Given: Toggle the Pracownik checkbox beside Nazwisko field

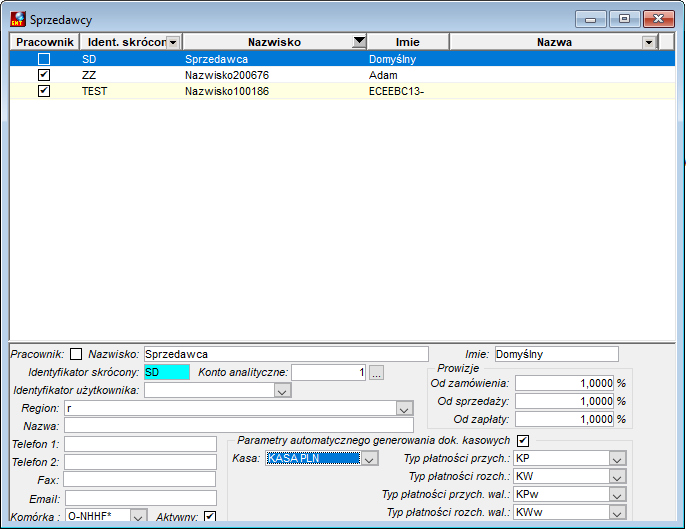Looking at the screenshot, I should (76, 354).
